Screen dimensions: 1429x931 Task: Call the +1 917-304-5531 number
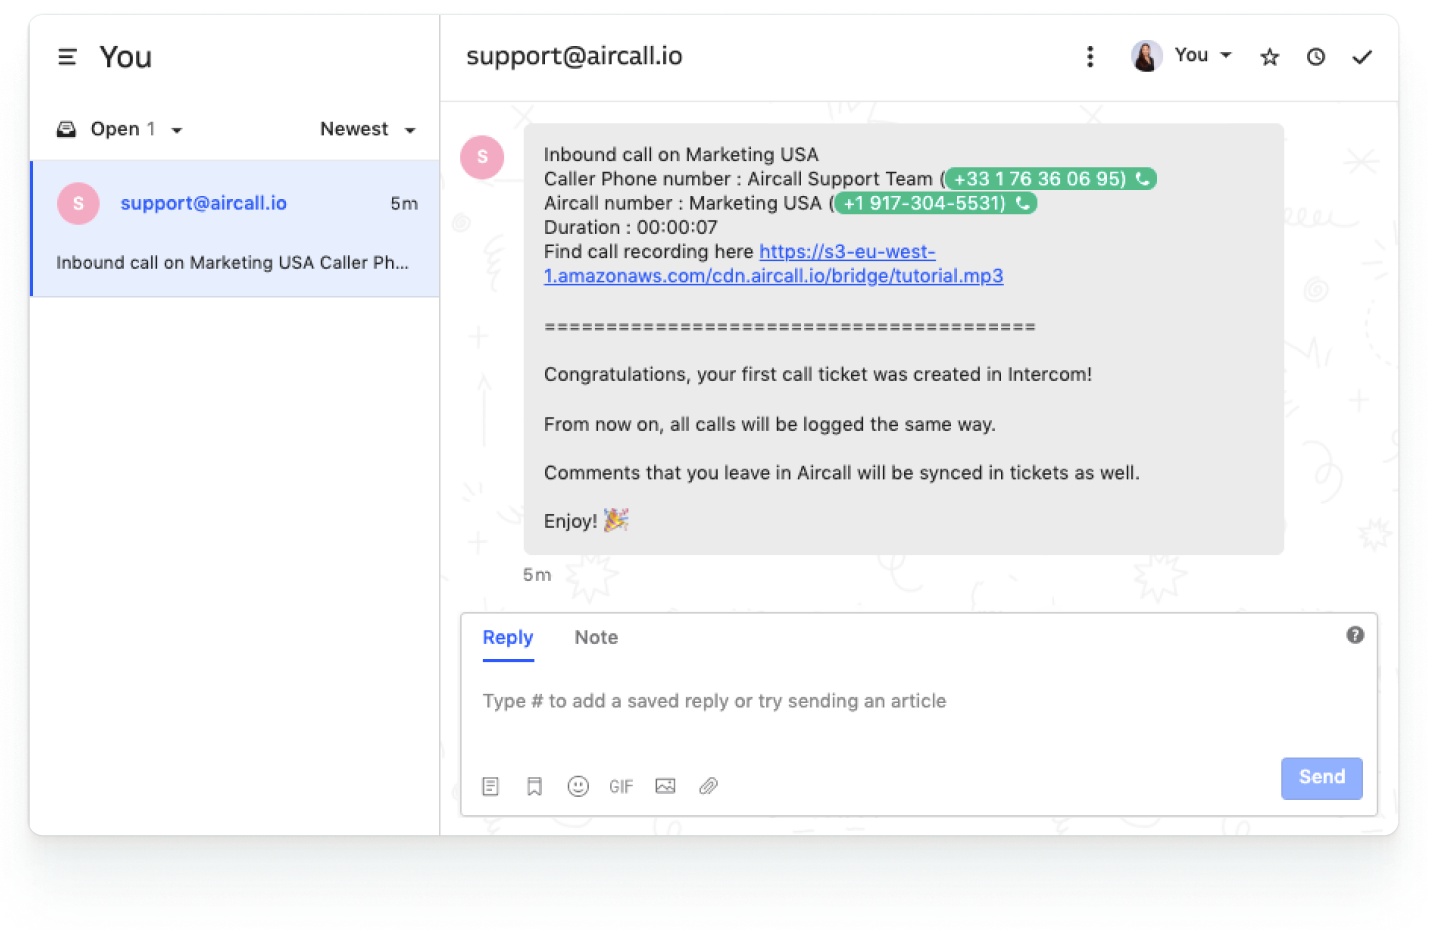point(935,203)
